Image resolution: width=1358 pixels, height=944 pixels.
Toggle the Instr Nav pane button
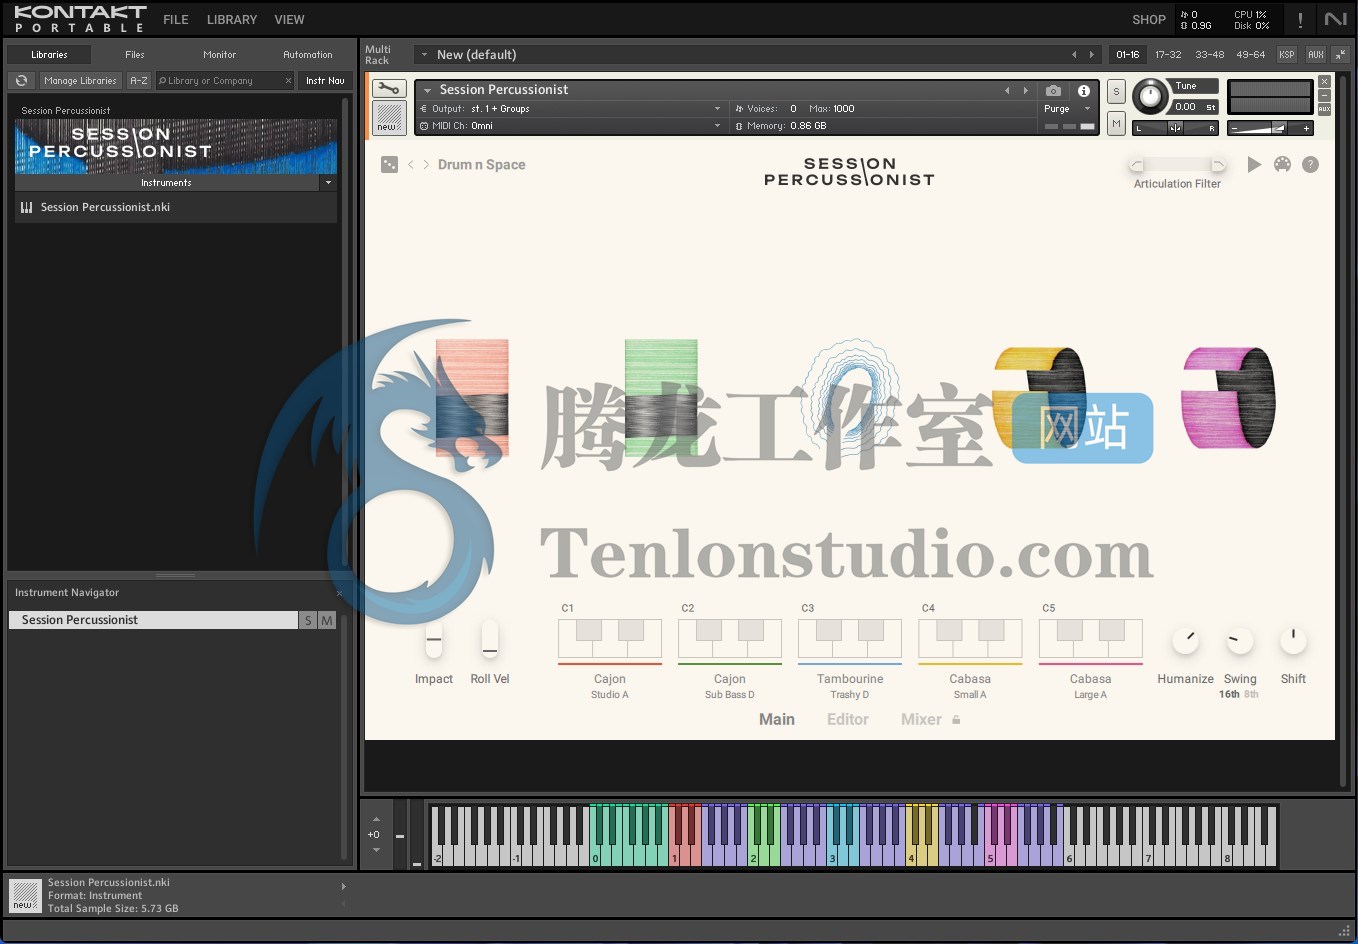pyautogui.click(x=325, y=80)
